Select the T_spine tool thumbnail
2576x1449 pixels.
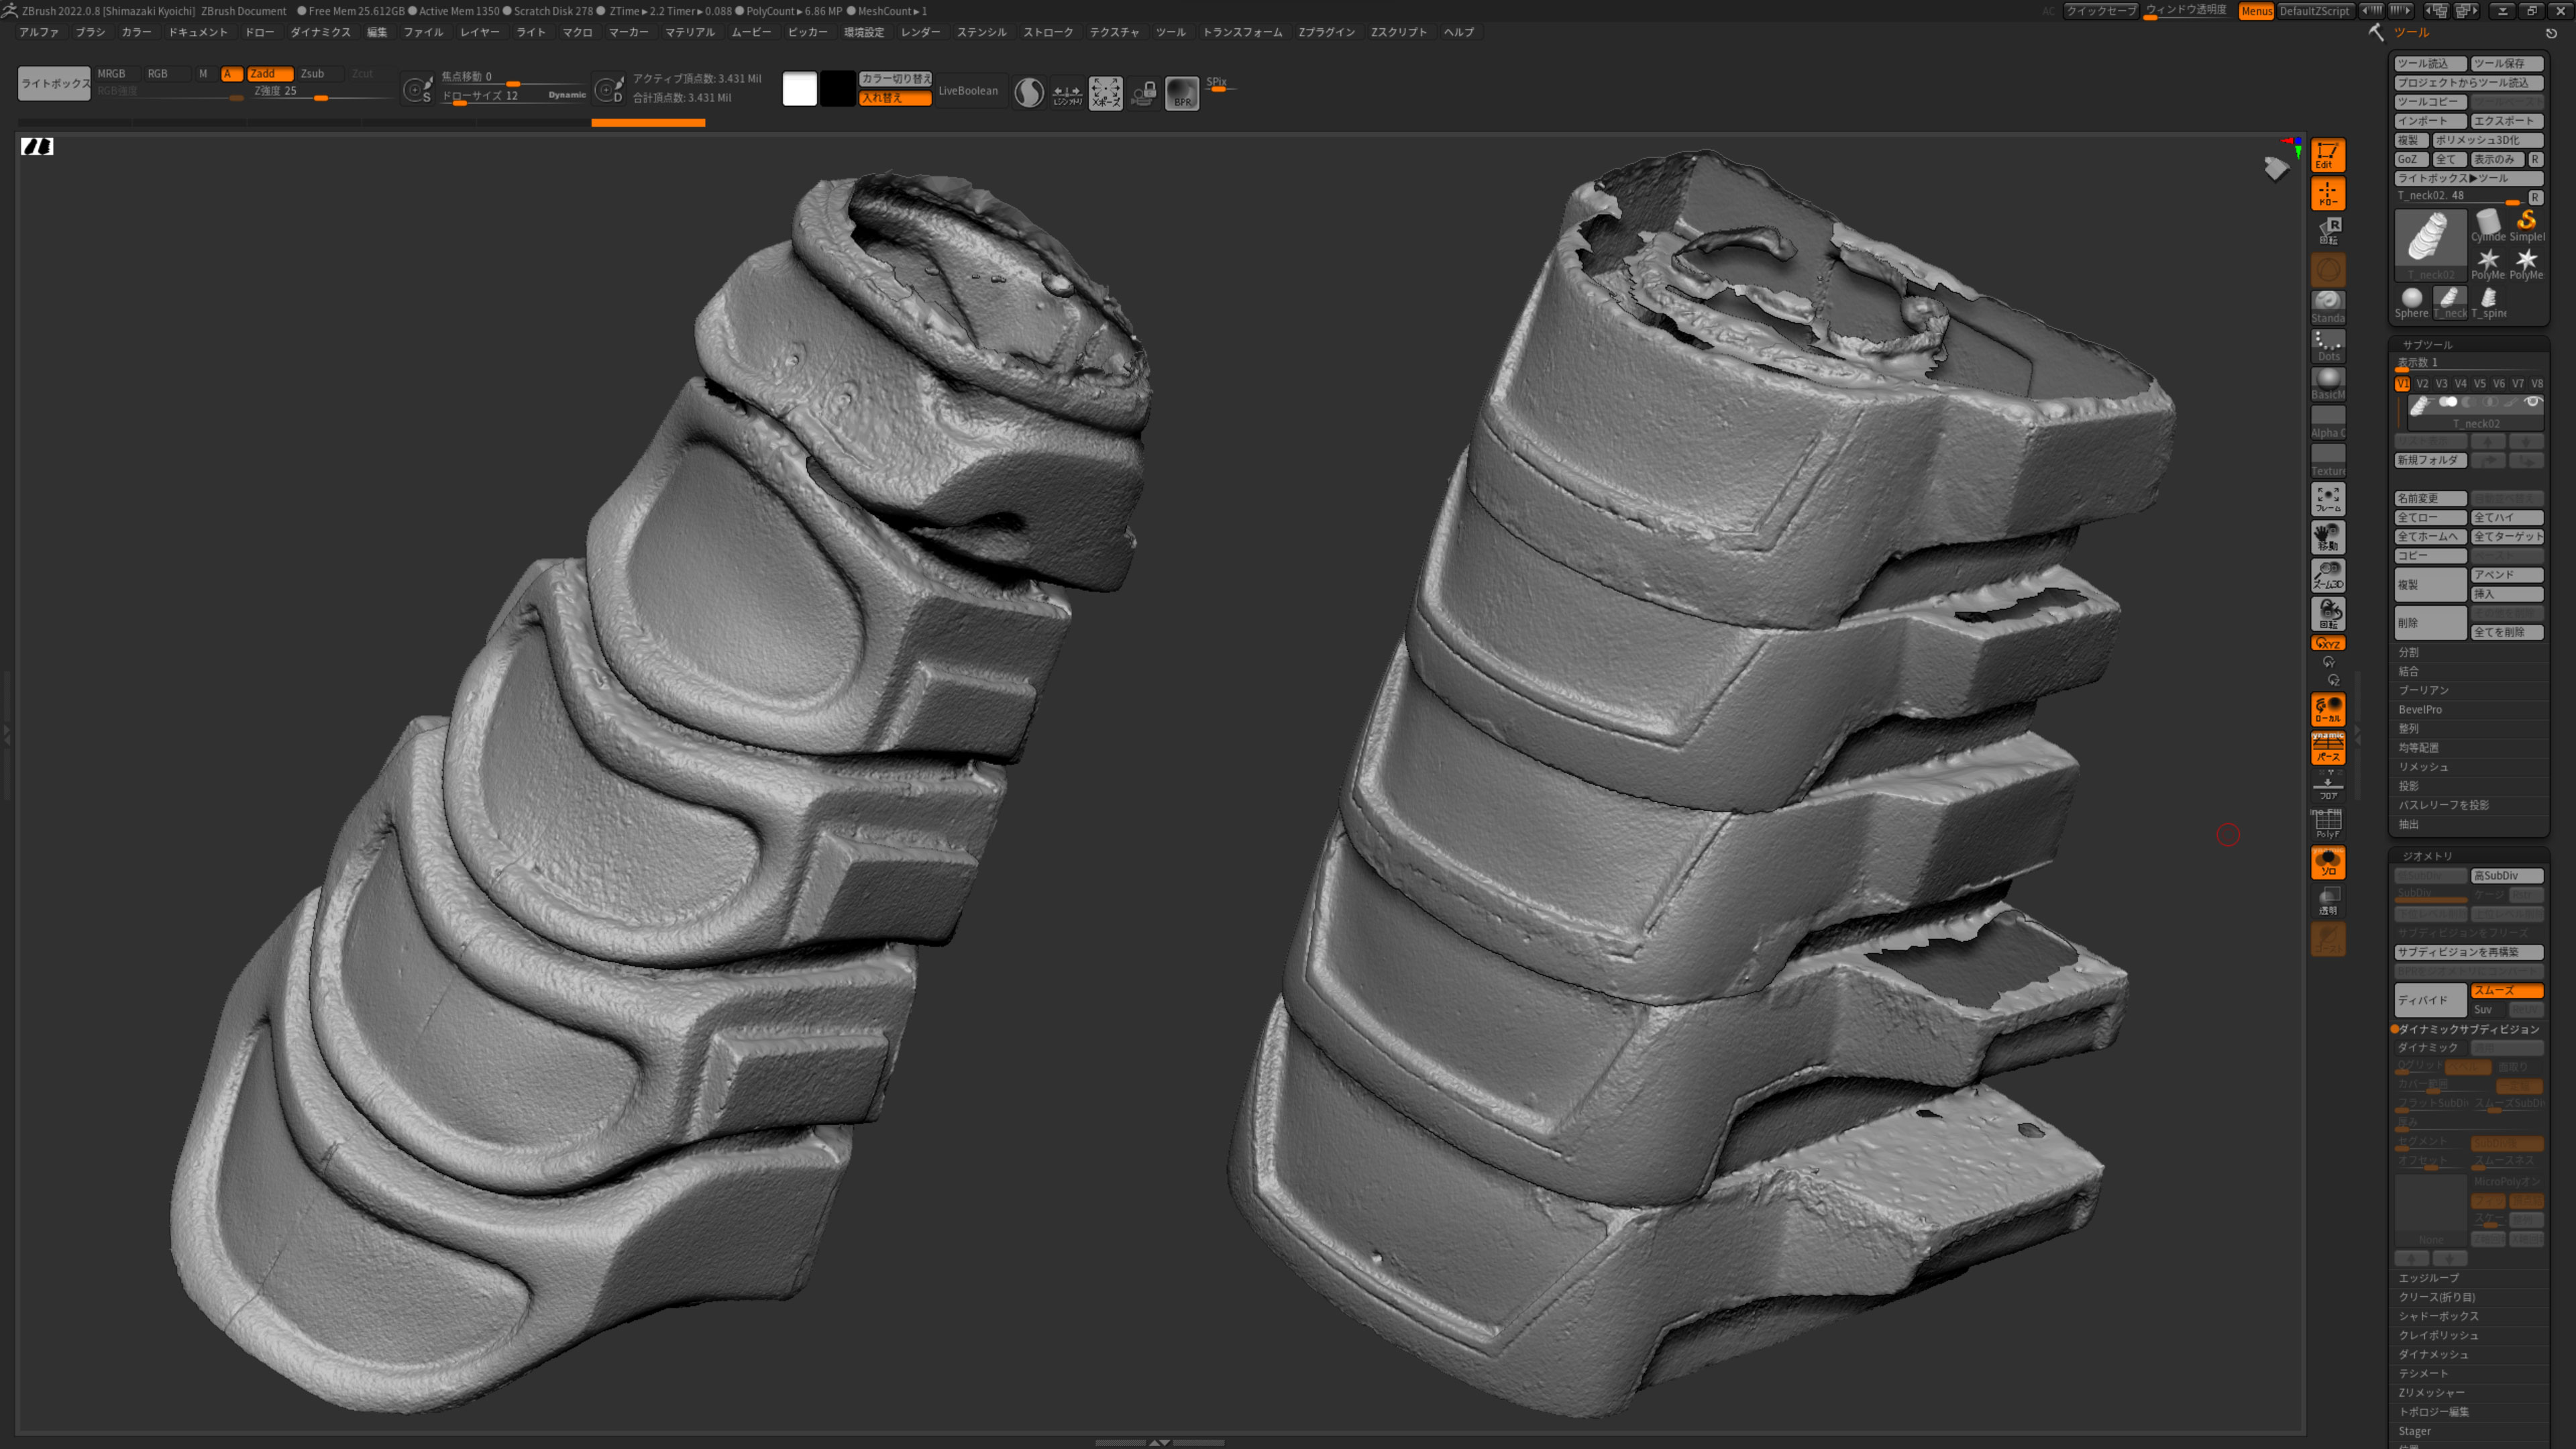point(2488,302)
